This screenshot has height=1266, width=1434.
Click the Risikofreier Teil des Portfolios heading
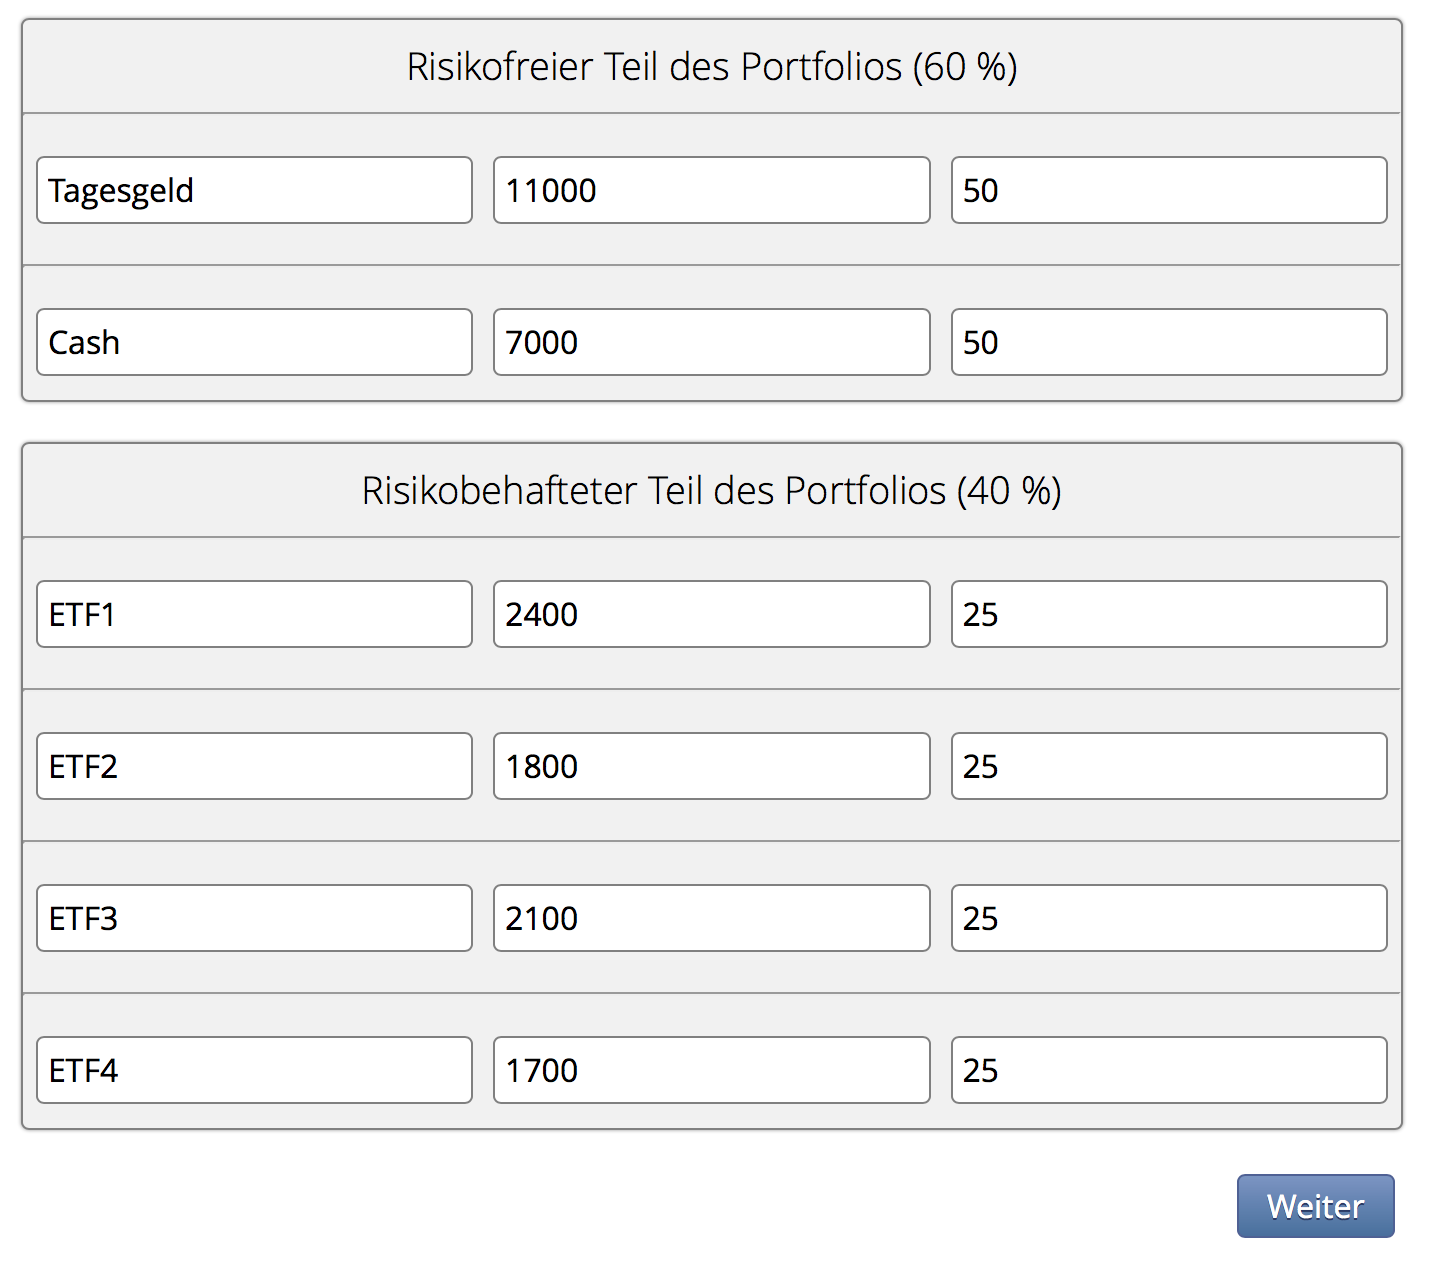click(711, 67)
